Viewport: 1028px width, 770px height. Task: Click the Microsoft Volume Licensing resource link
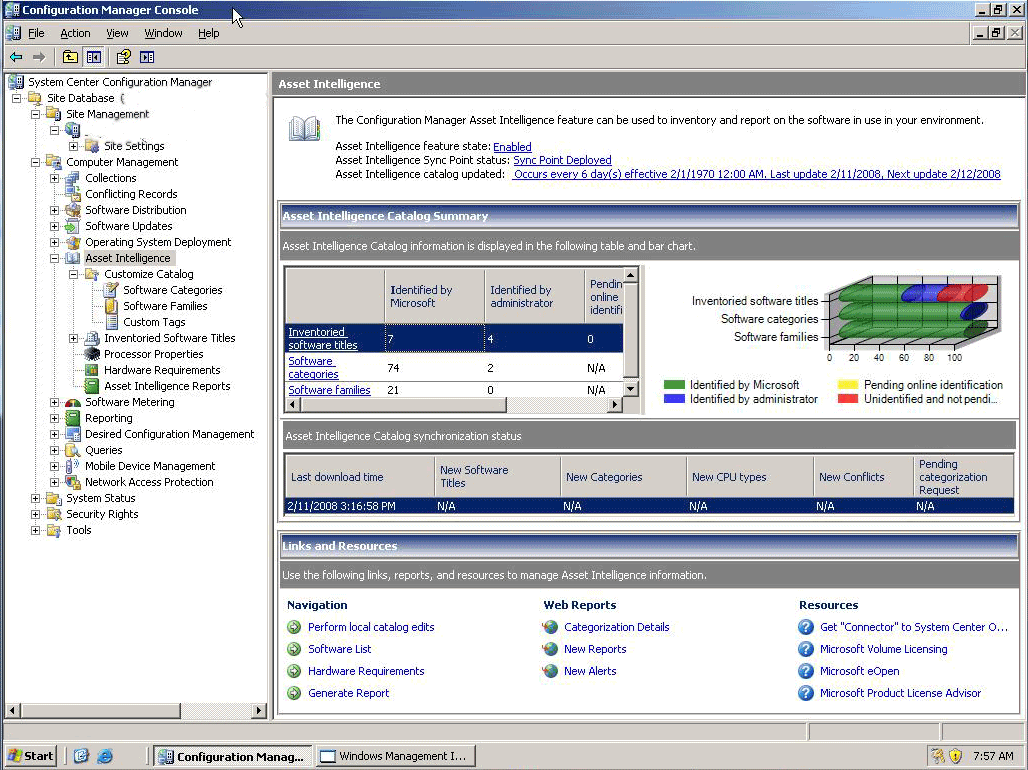click(x=883, y=649)
